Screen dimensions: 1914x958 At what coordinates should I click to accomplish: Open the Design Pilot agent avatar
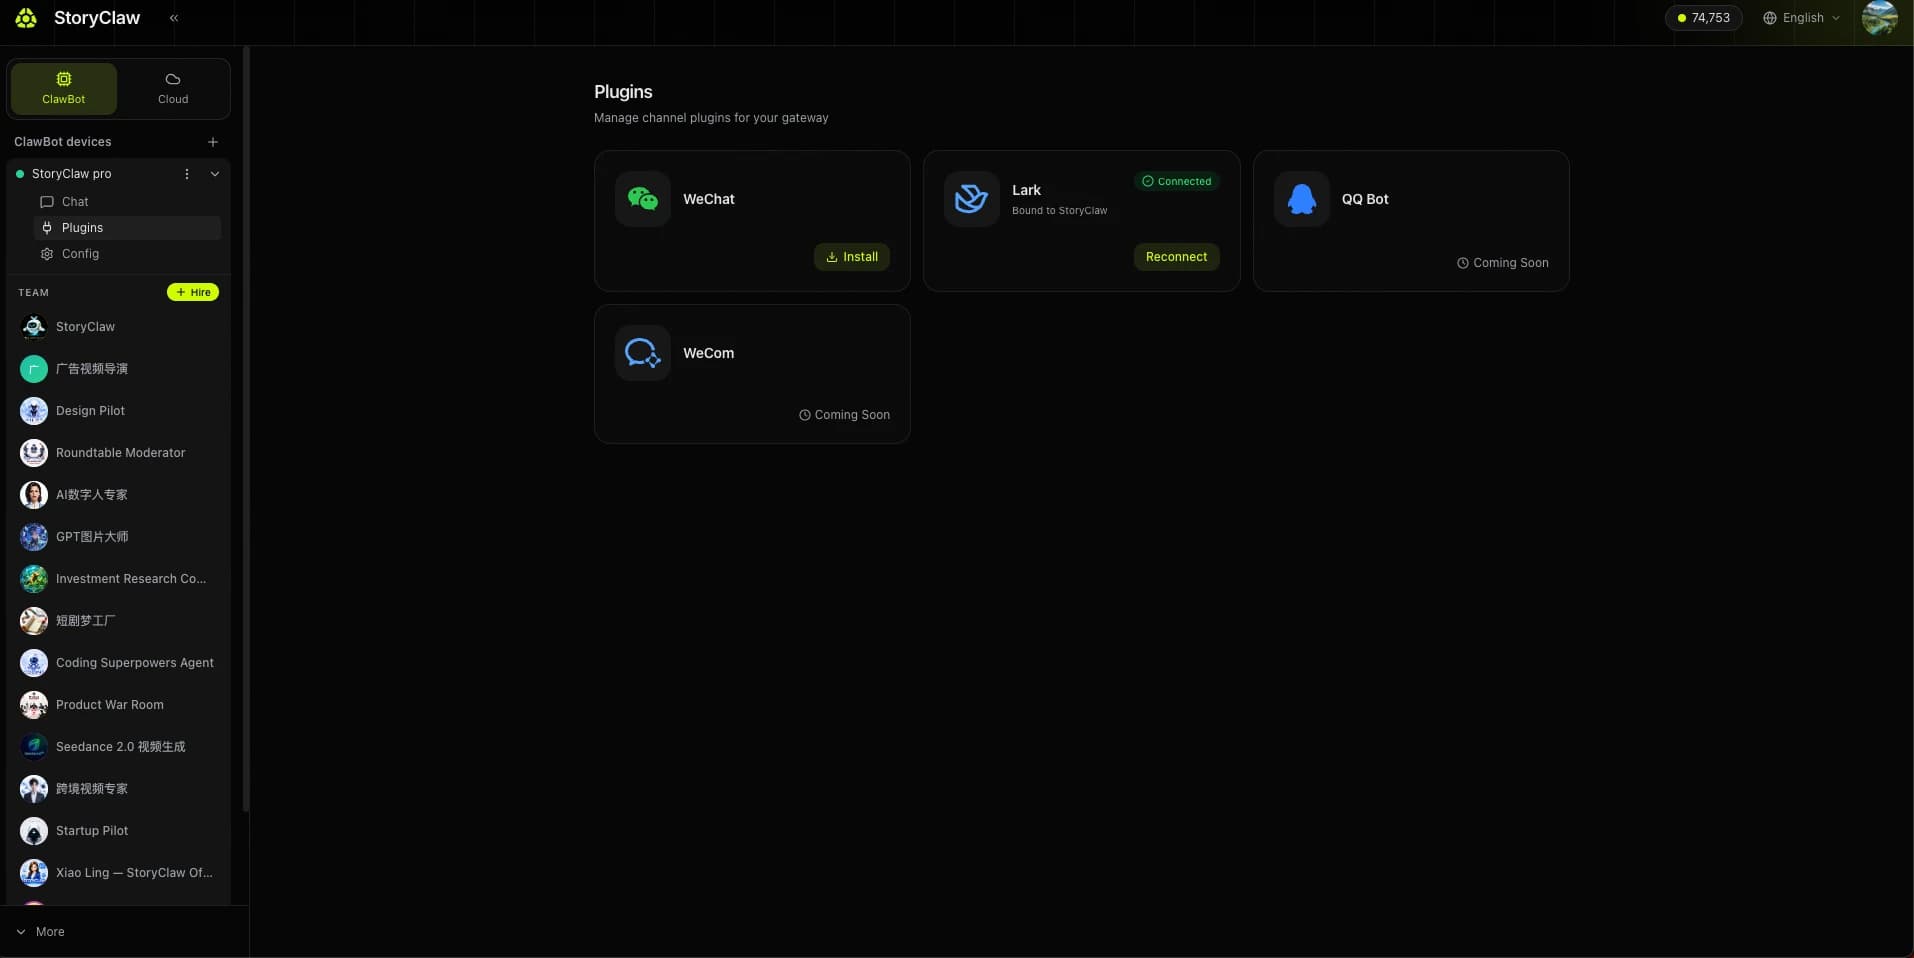pyautogui.click(x=34, y=411)
